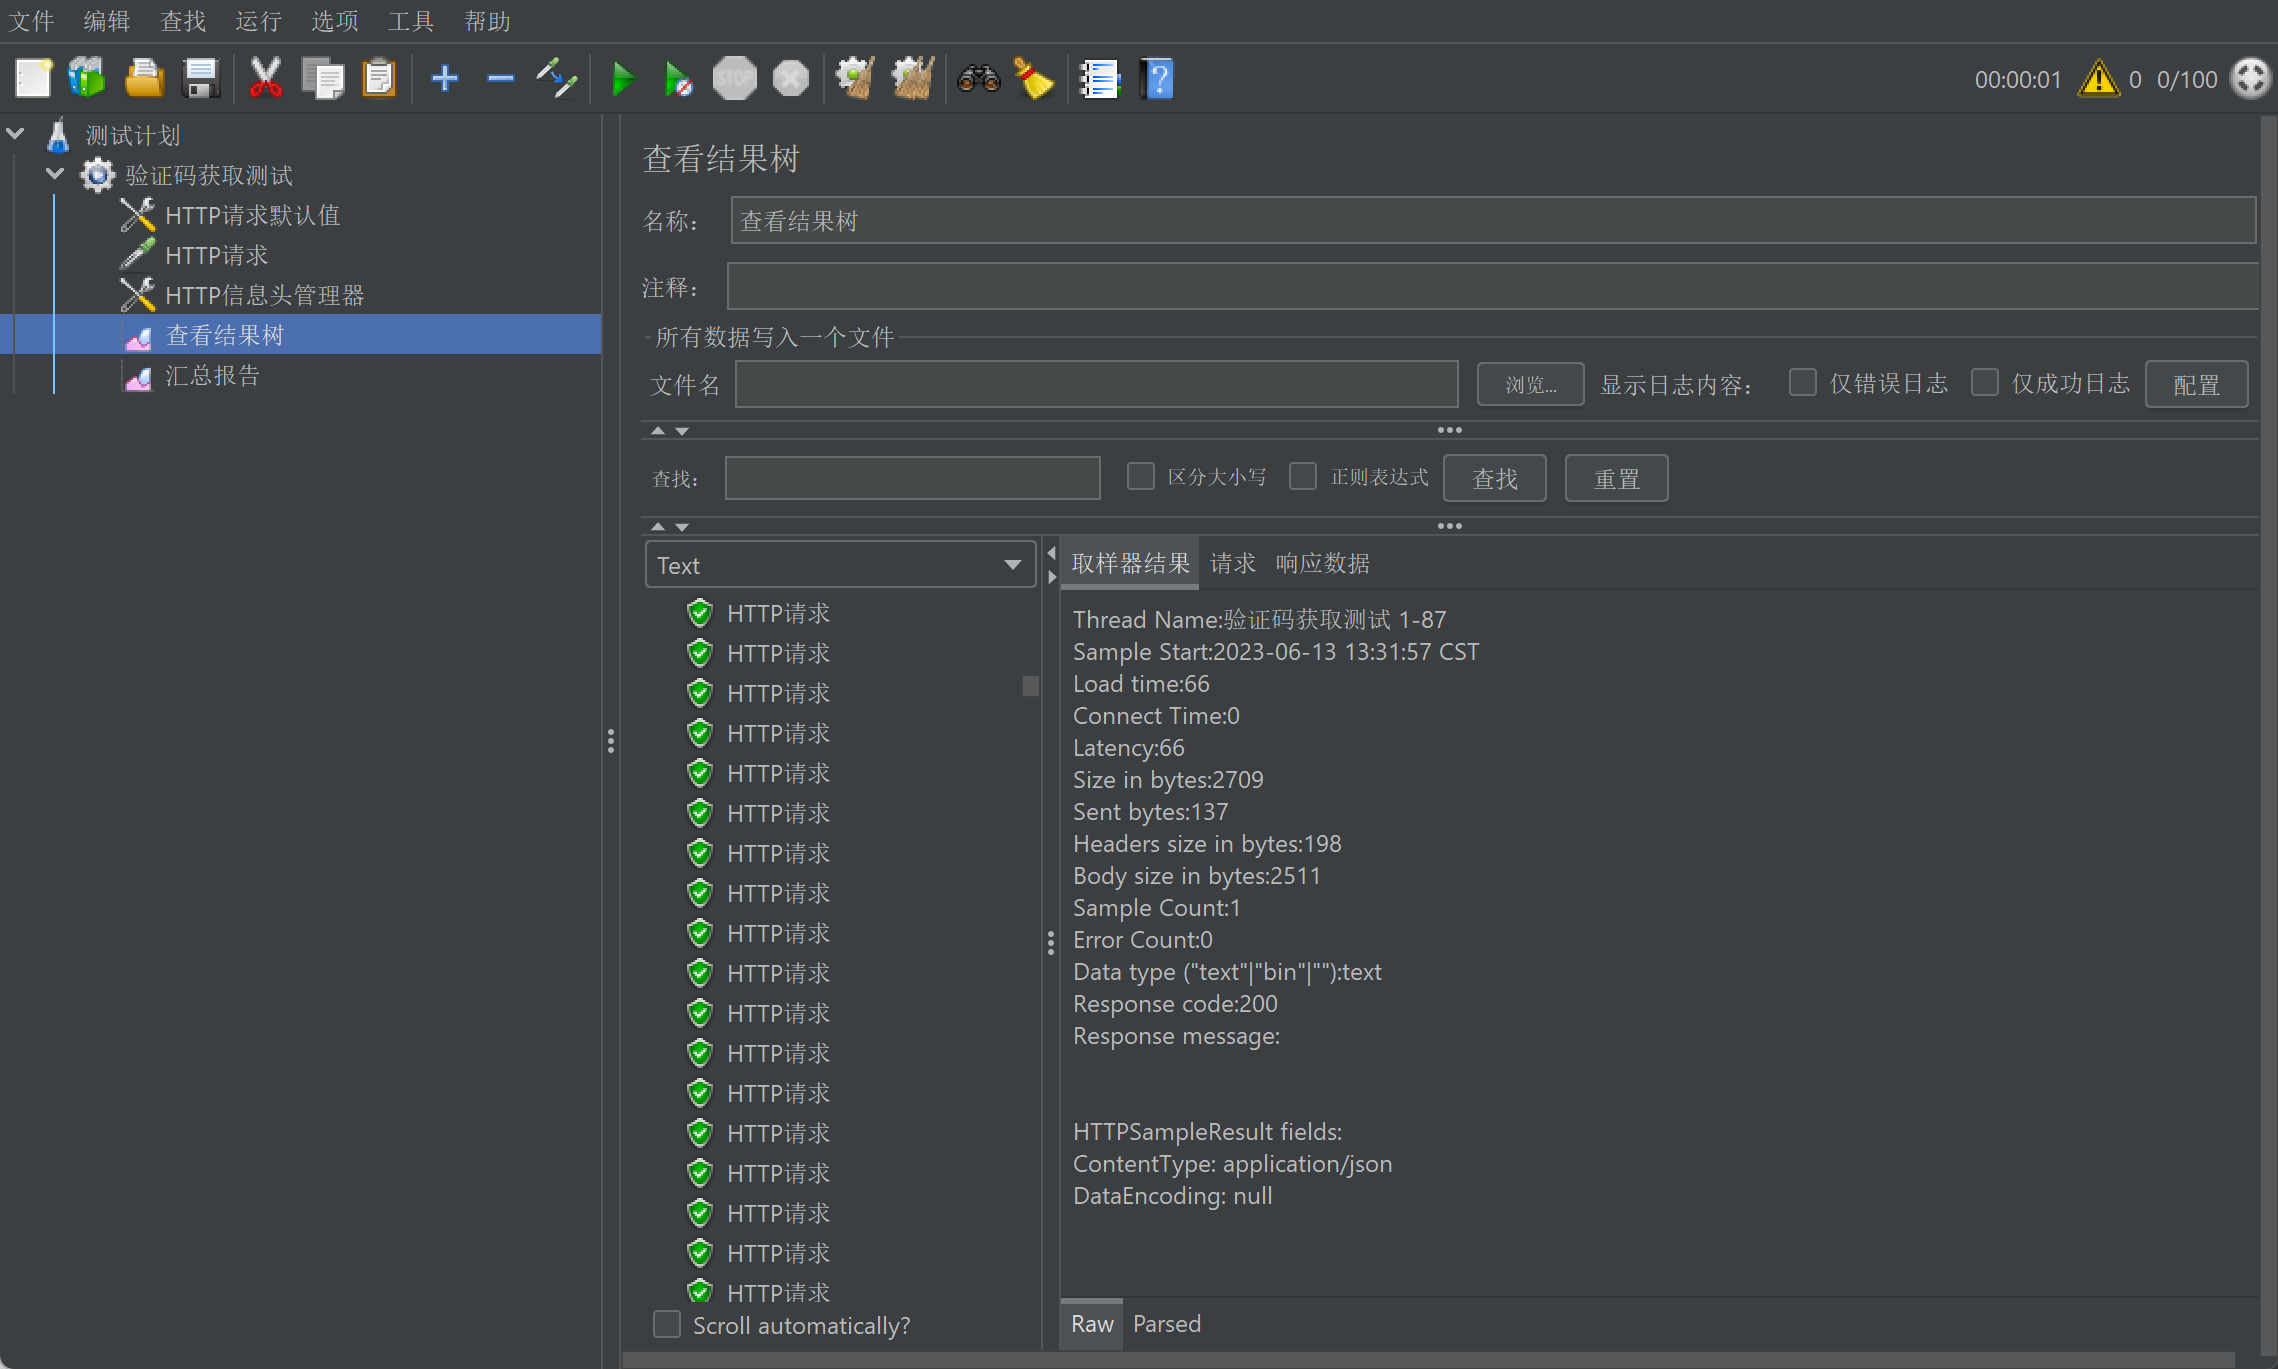Open the Text renderer dropdown

(x=840, y=565)
